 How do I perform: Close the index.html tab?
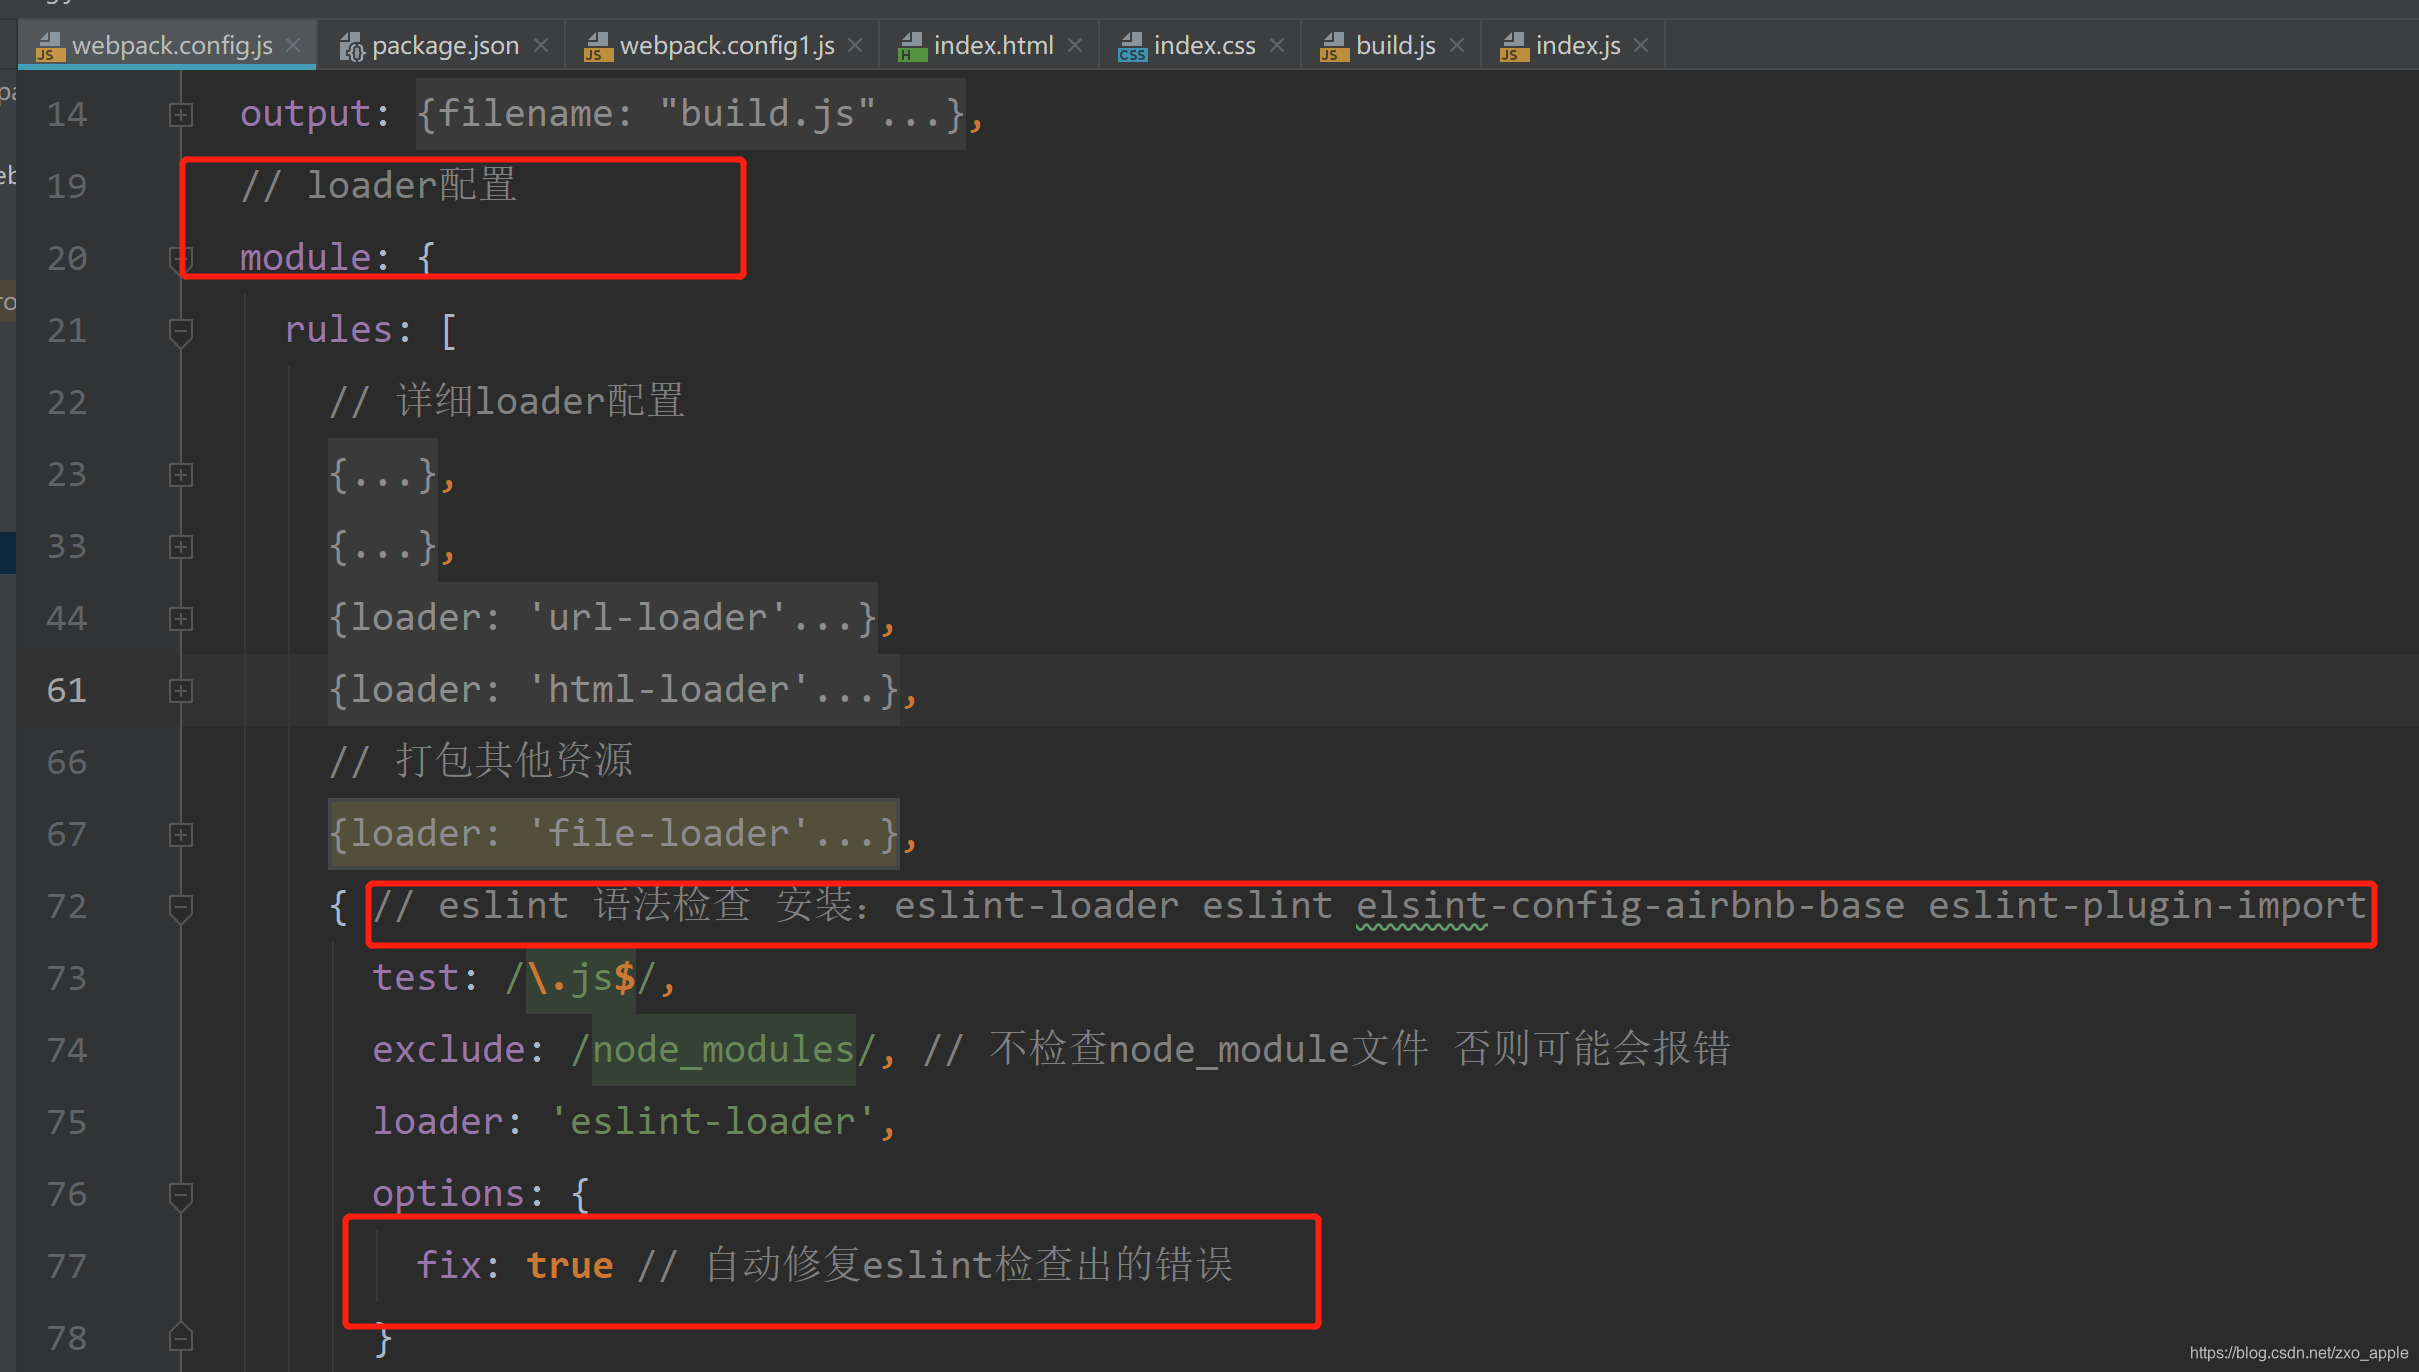(1075, 45)
